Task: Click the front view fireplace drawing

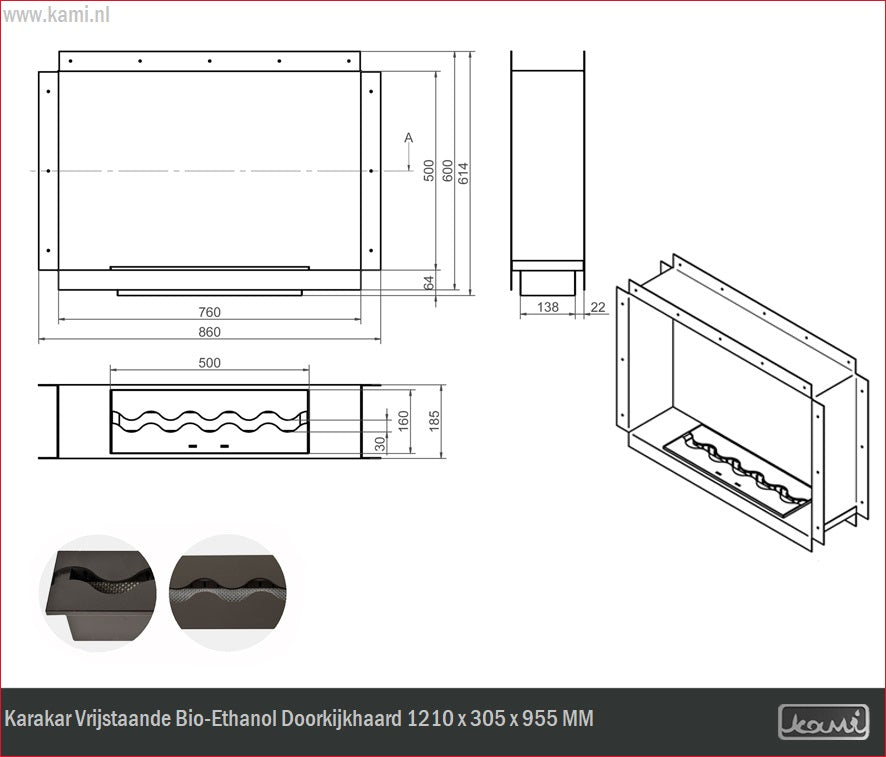Action: click(209, 175)
